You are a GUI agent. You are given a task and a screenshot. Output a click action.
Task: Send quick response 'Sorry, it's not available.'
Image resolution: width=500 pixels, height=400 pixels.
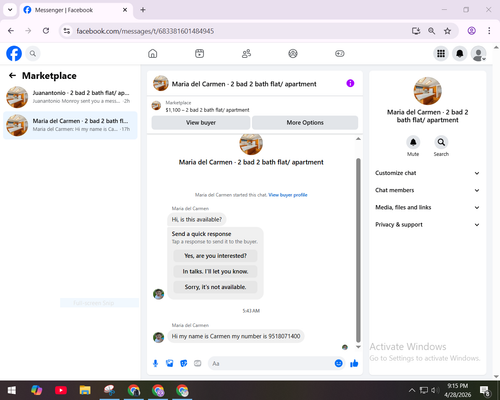pyautogui.click(x=215, y=287)
